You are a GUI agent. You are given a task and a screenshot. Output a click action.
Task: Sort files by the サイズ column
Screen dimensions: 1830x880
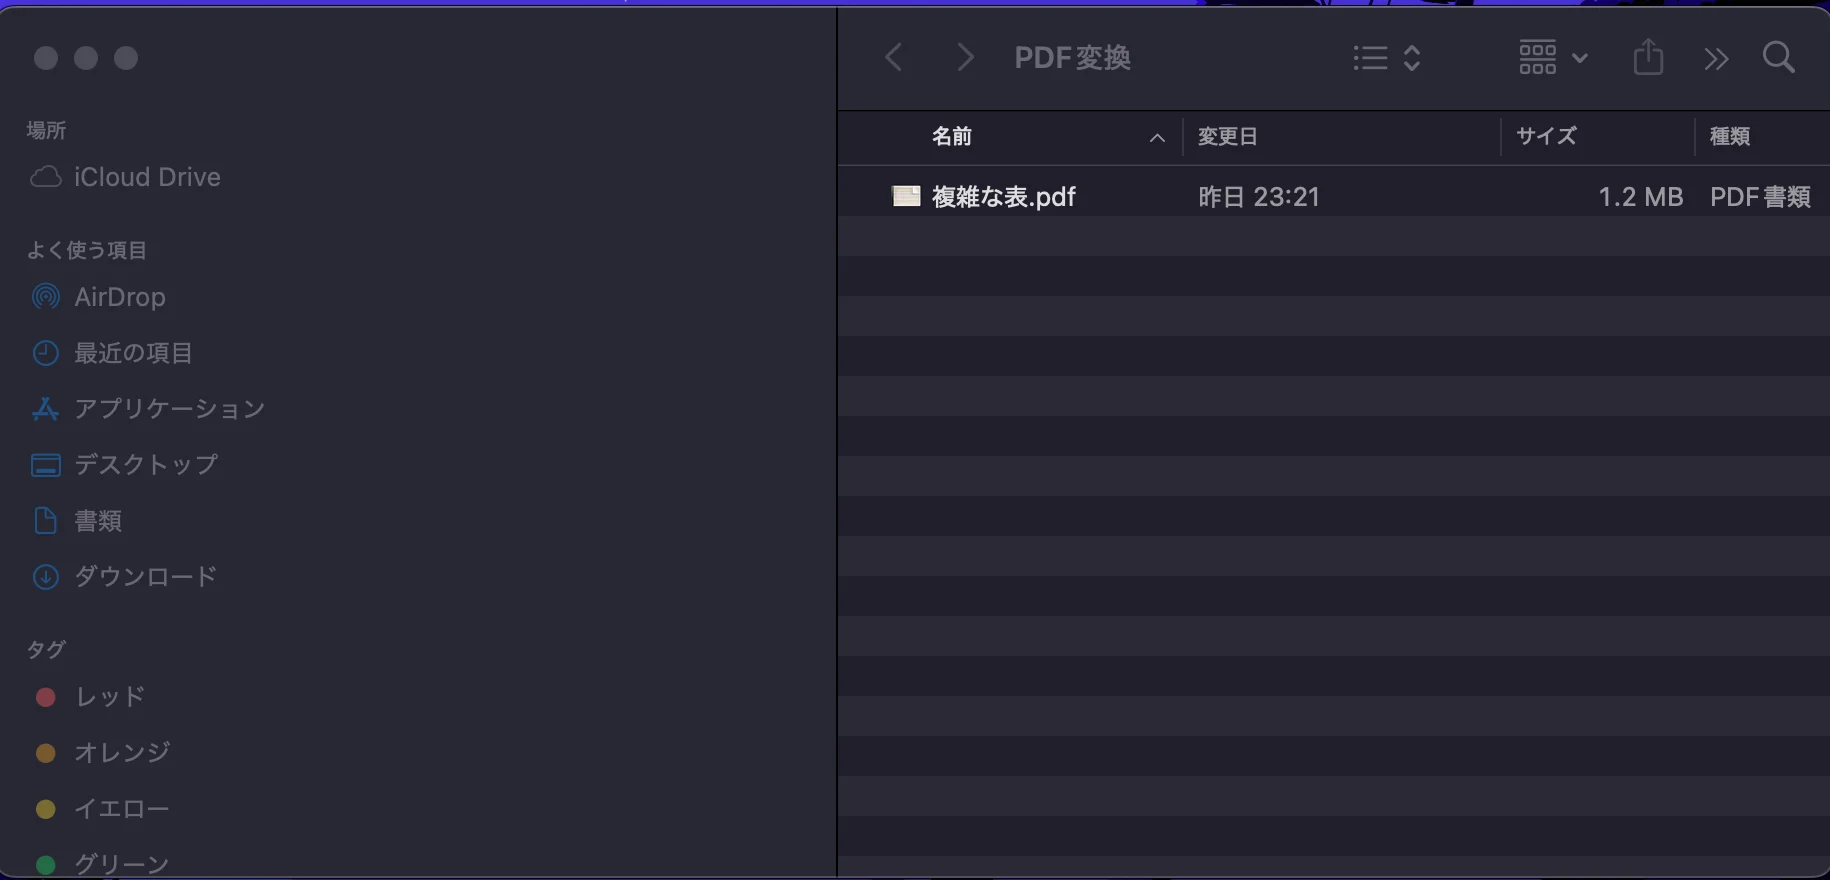[x=1545, y=136]
